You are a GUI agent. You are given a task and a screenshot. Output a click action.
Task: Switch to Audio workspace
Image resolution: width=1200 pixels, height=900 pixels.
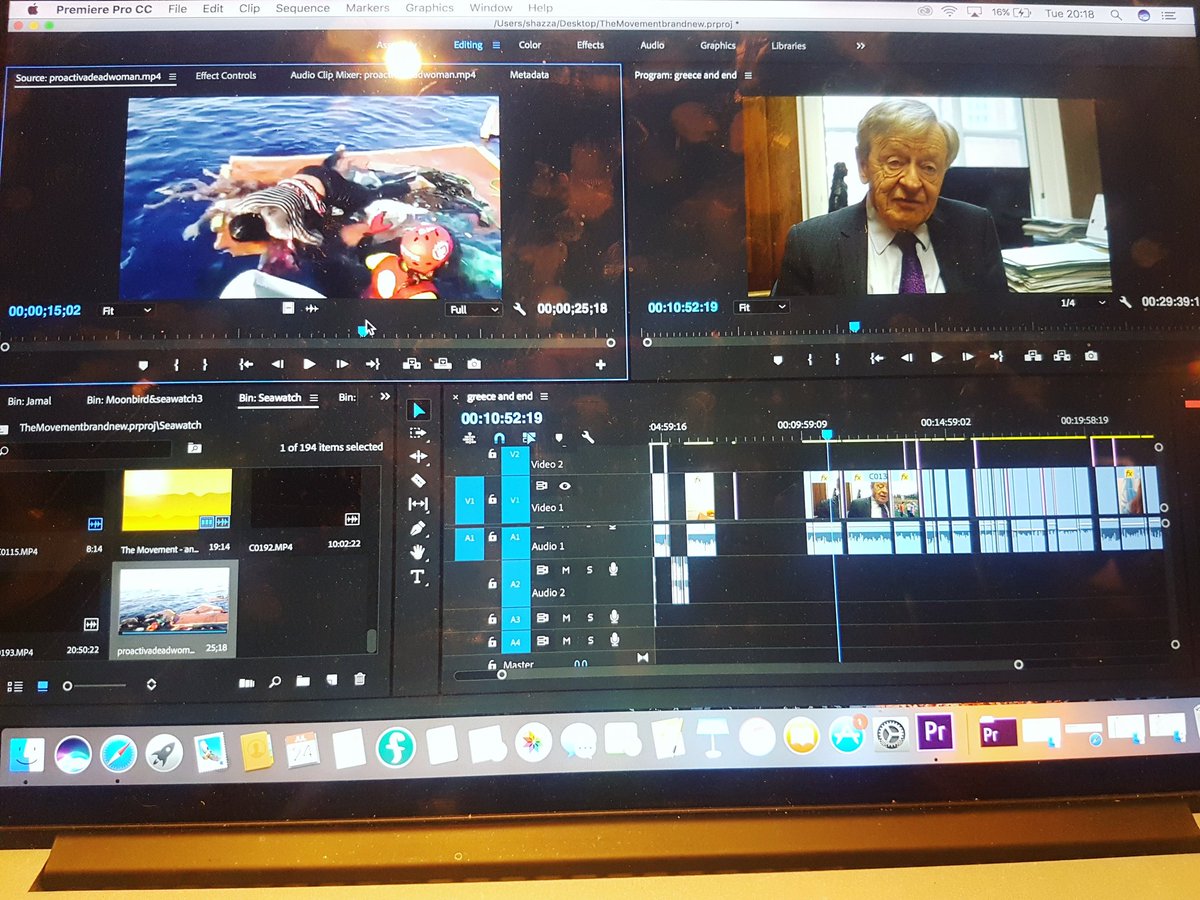[x=652, y=45]
